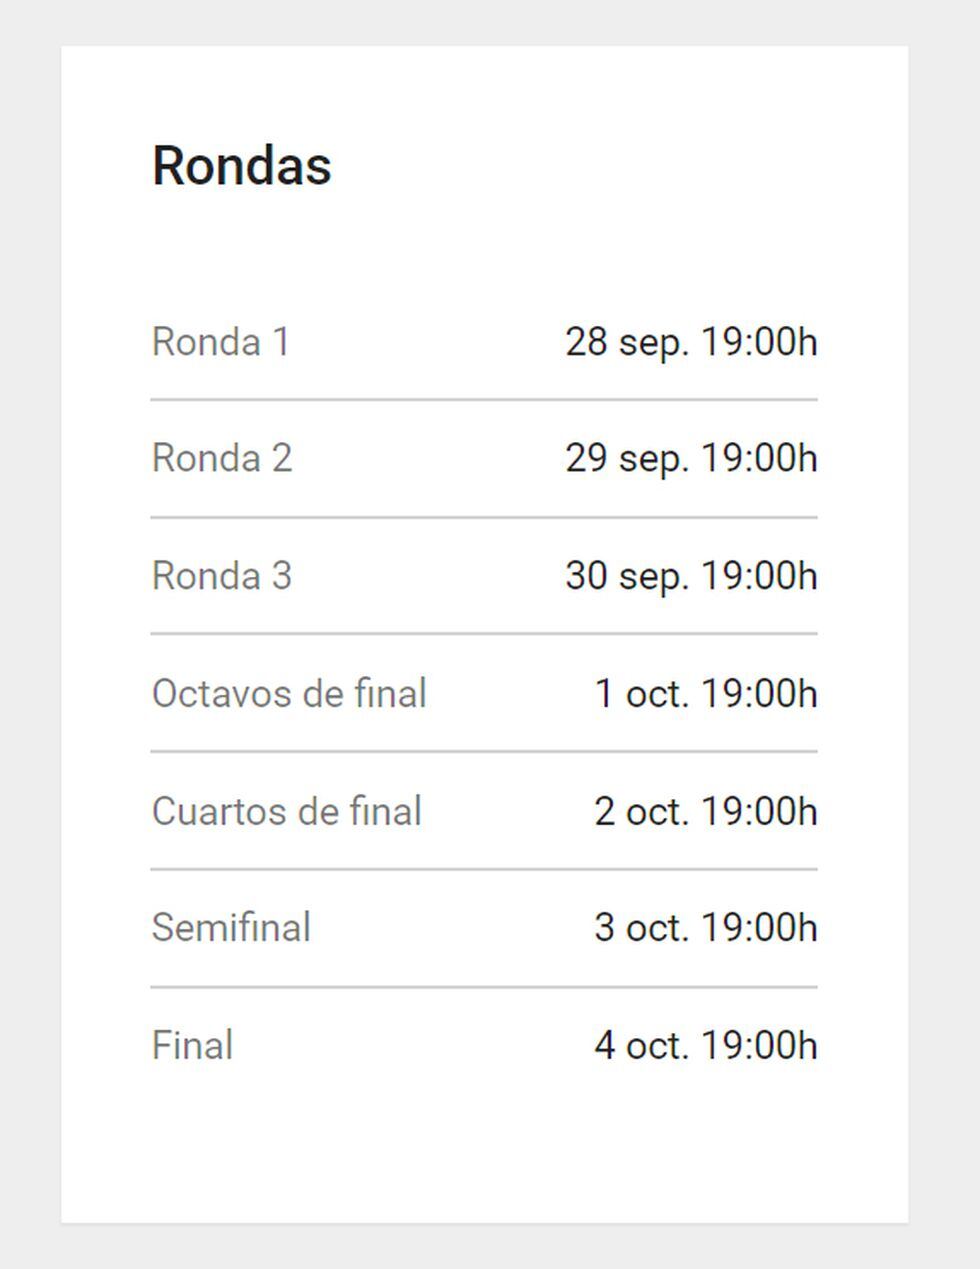The height and width of the screenshot is (1269, 980).
Task: Click the 1 oct. 19:00h date
Action: [x=705, y=694]
